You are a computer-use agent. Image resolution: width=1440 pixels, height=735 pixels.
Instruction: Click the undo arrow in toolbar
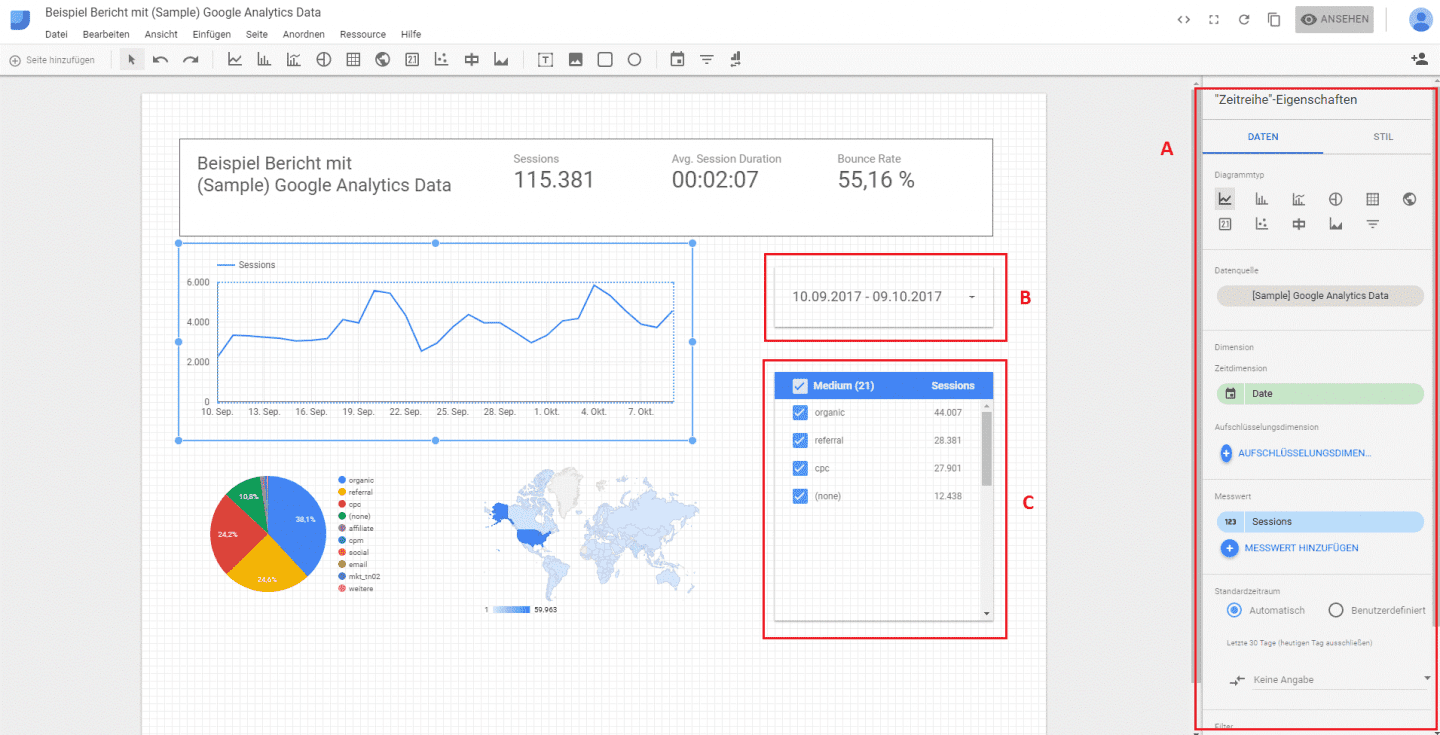[x=160, y=60]
